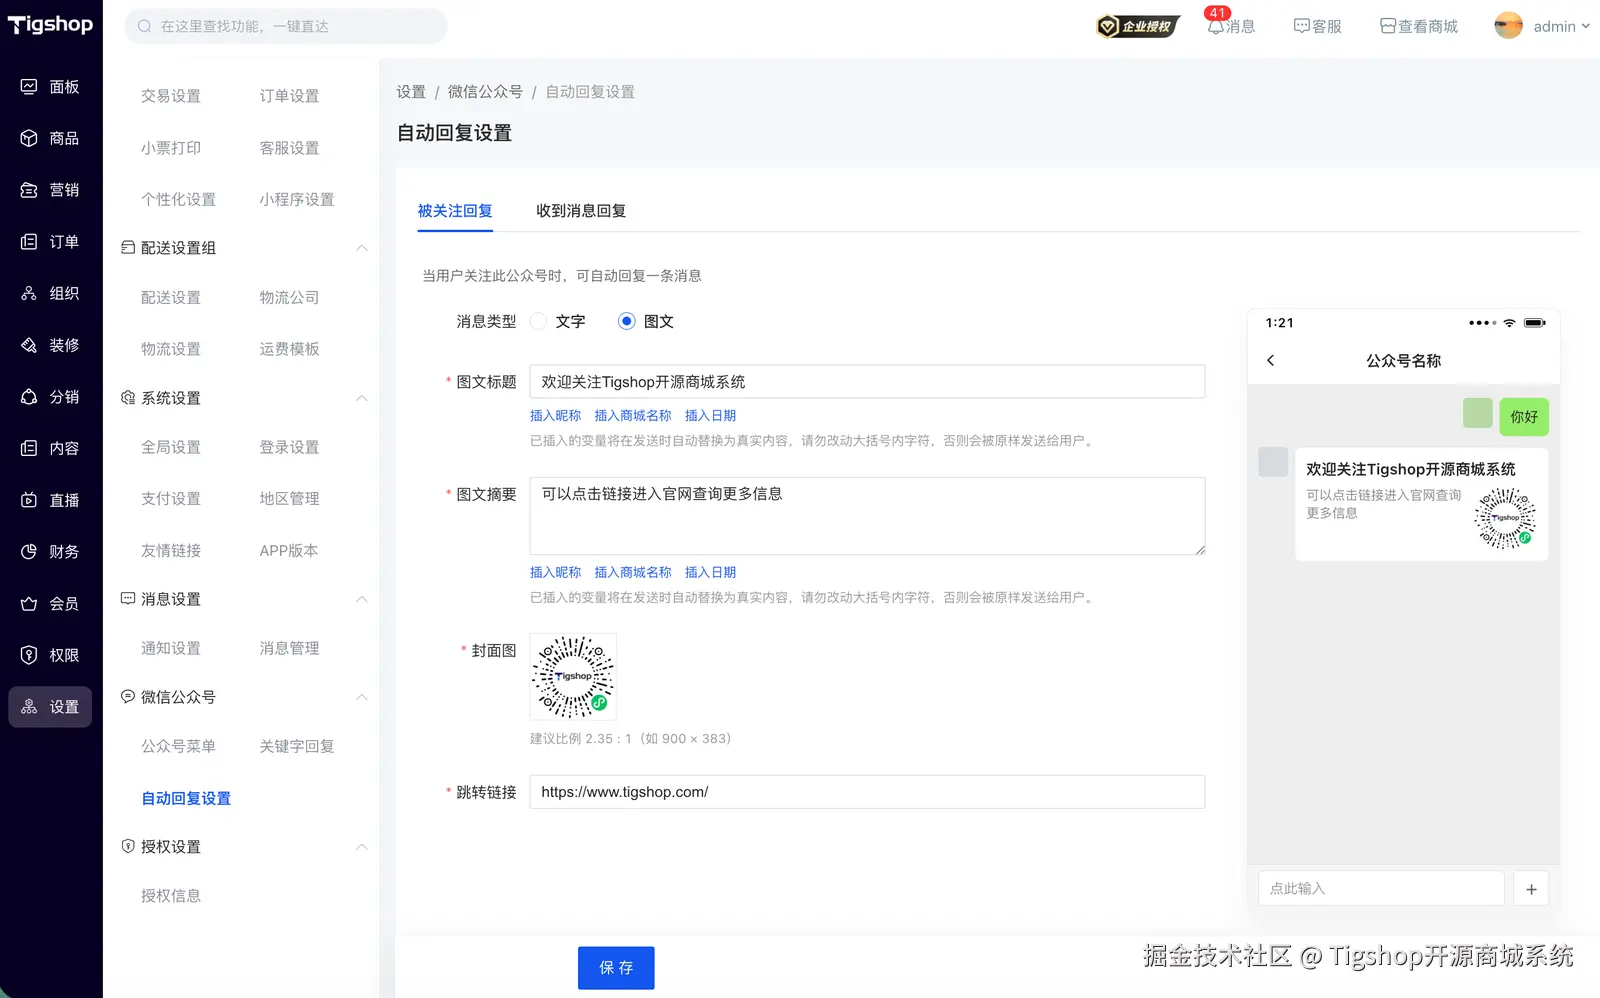This screenshot has width=1600, height=998.
Task: Focus the top function search box
Action: (x=286, y=26)
